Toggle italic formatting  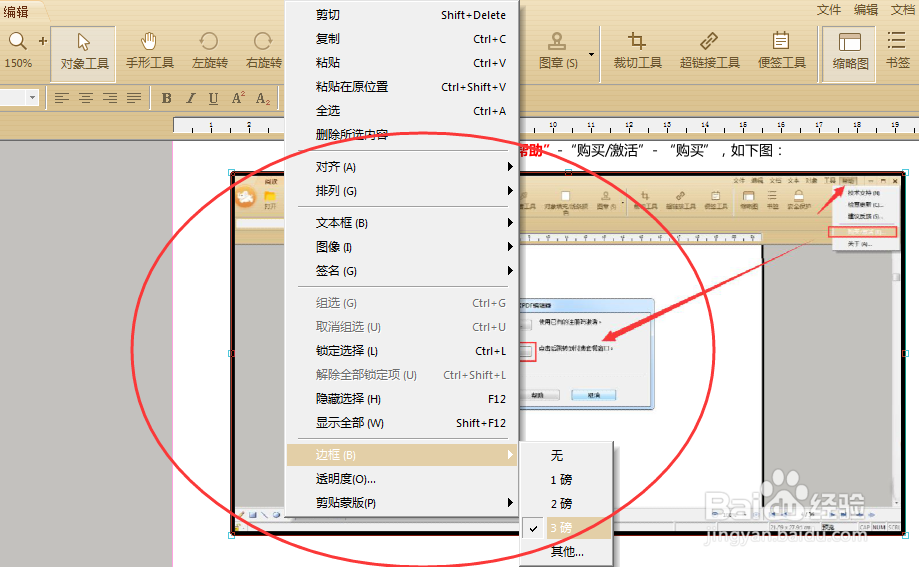point(190,98)
